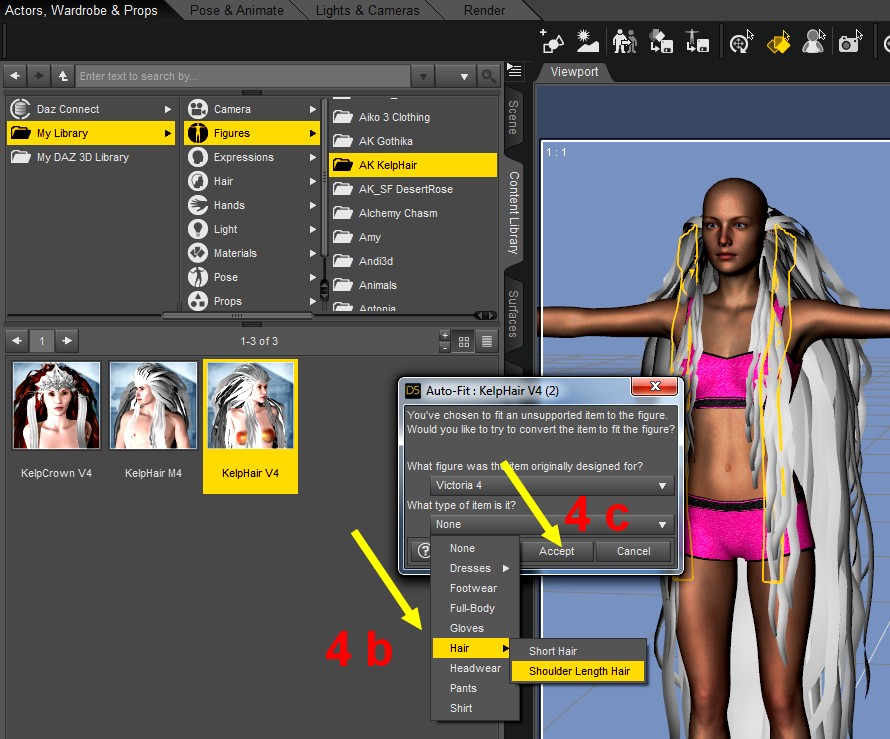Viewport: 890px width, 739px height.
Task: Click the search text input field
Action: pos(243,76)
